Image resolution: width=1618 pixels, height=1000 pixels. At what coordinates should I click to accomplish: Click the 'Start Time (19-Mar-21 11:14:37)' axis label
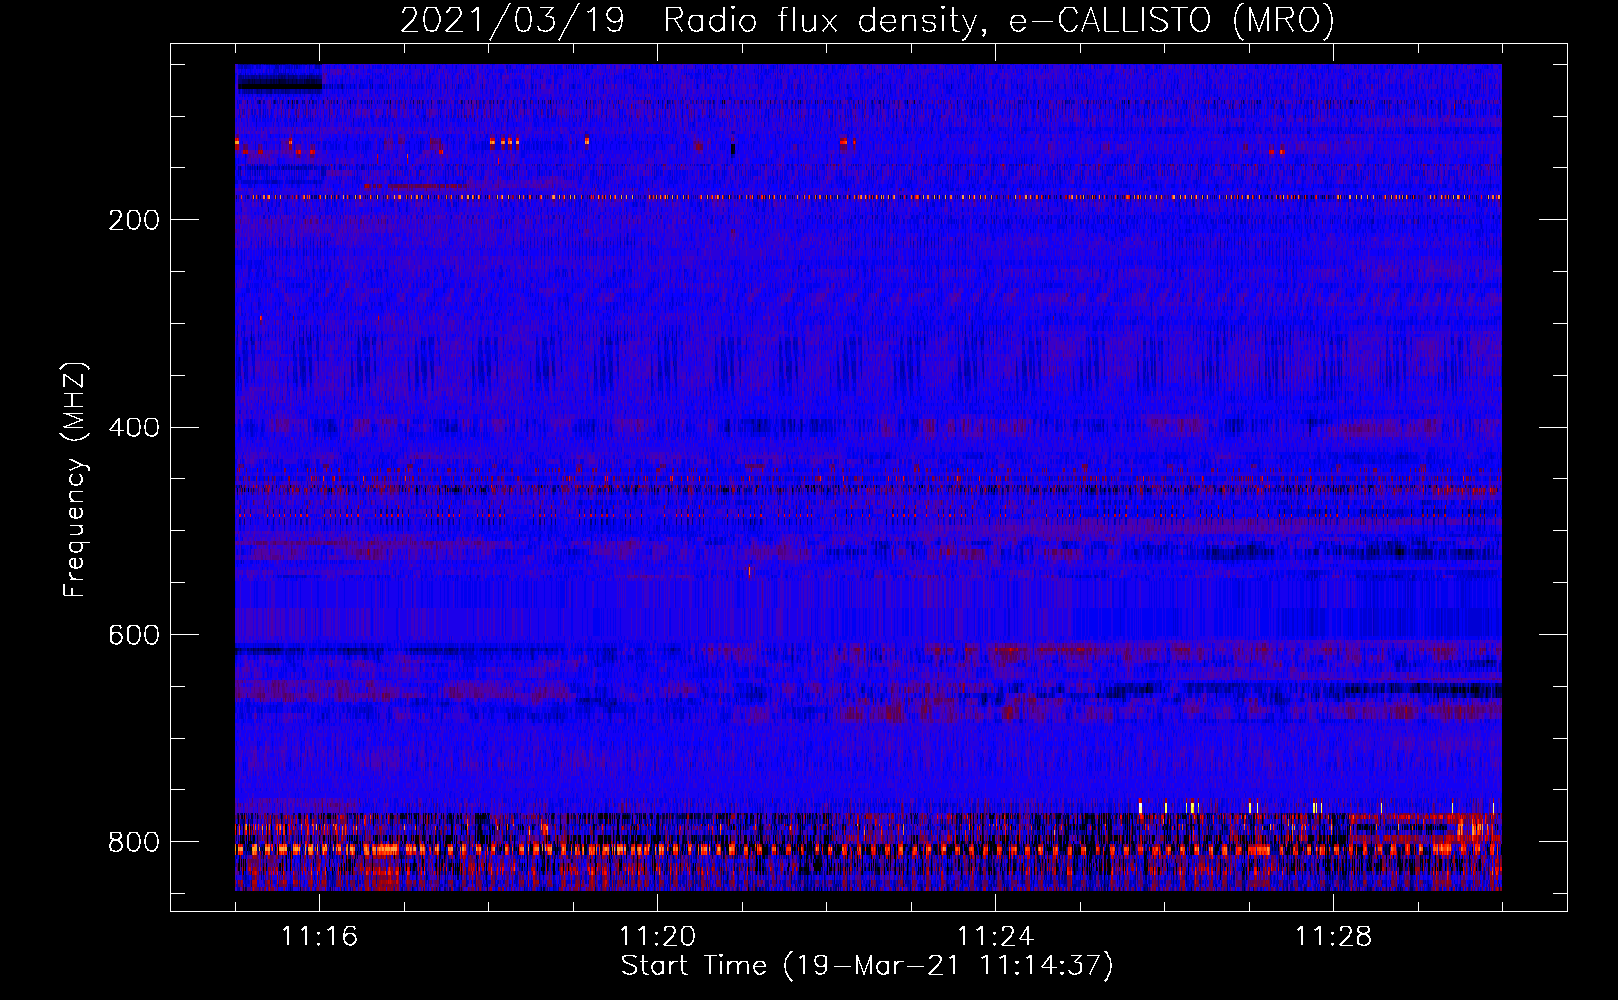(867, 966)
